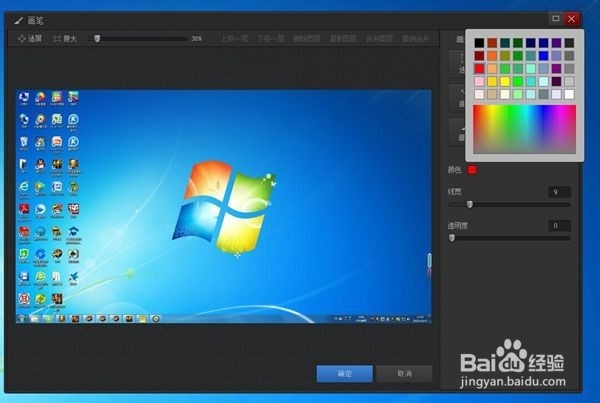Click the transparency value field showing 0
The image size is (600, 403).
pyautogui.click(x=559, y=226)
